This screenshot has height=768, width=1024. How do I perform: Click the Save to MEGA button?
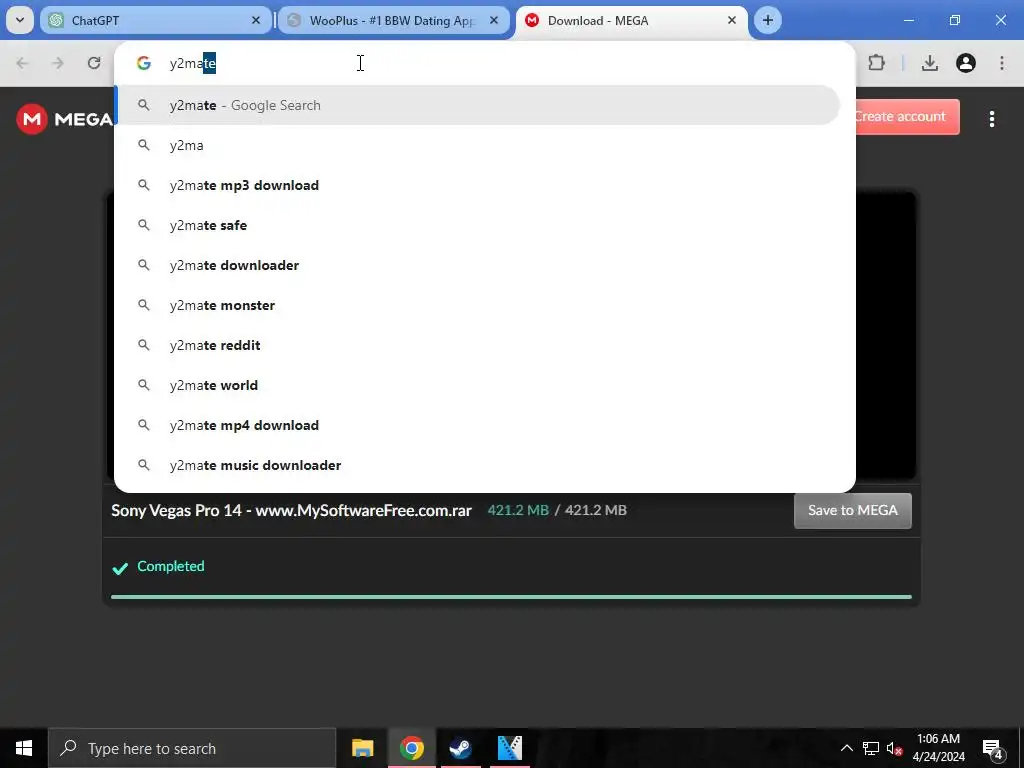point(852,511)
